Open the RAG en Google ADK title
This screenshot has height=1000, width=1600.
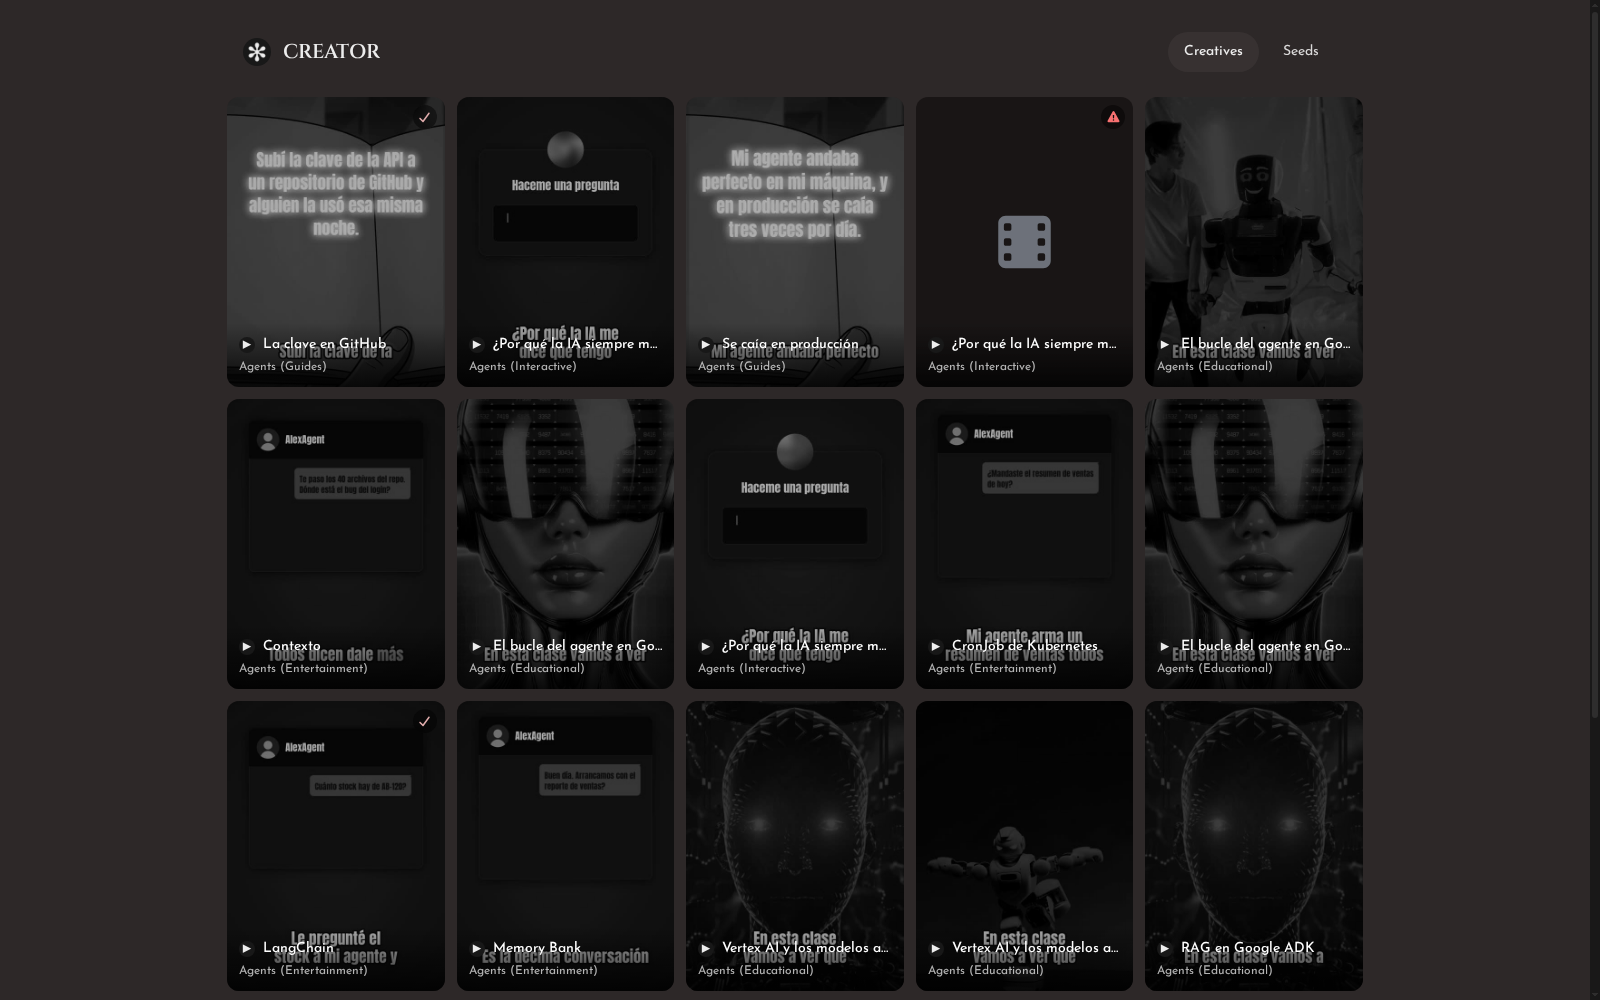(1248, 948)
